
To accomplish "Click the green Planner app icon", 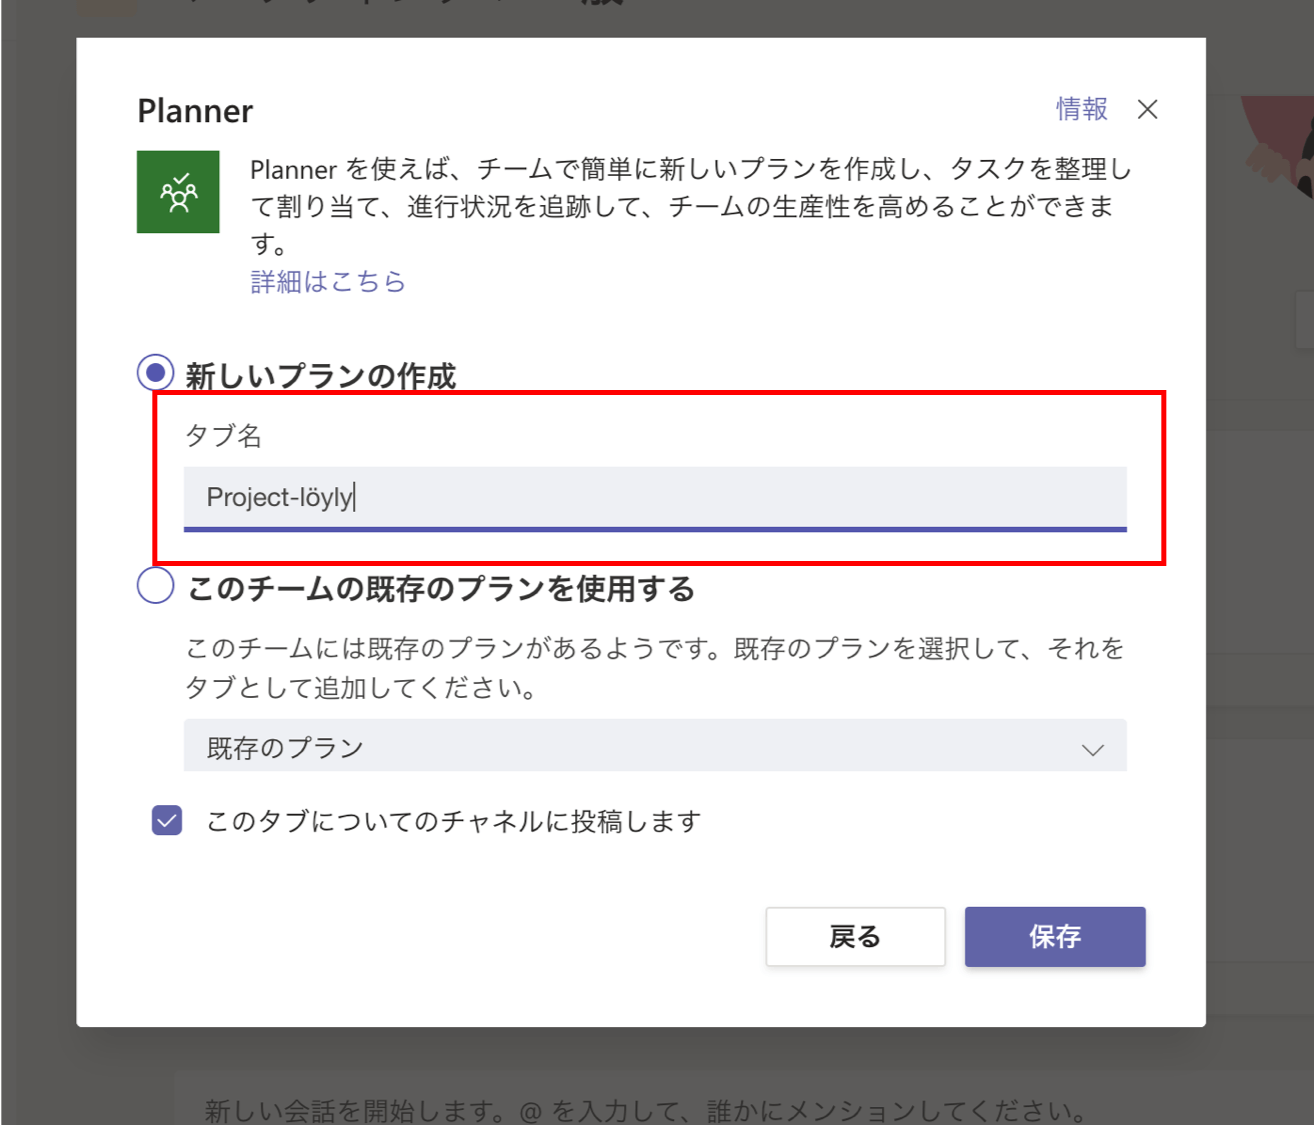I will (178, 192).
